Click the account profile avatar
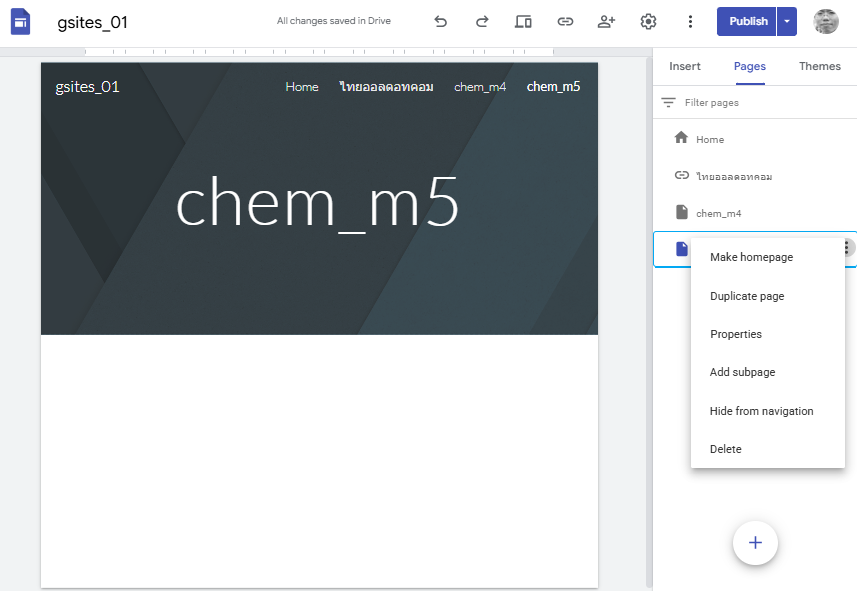Viewport: 857px width, 591px height. 826,22
